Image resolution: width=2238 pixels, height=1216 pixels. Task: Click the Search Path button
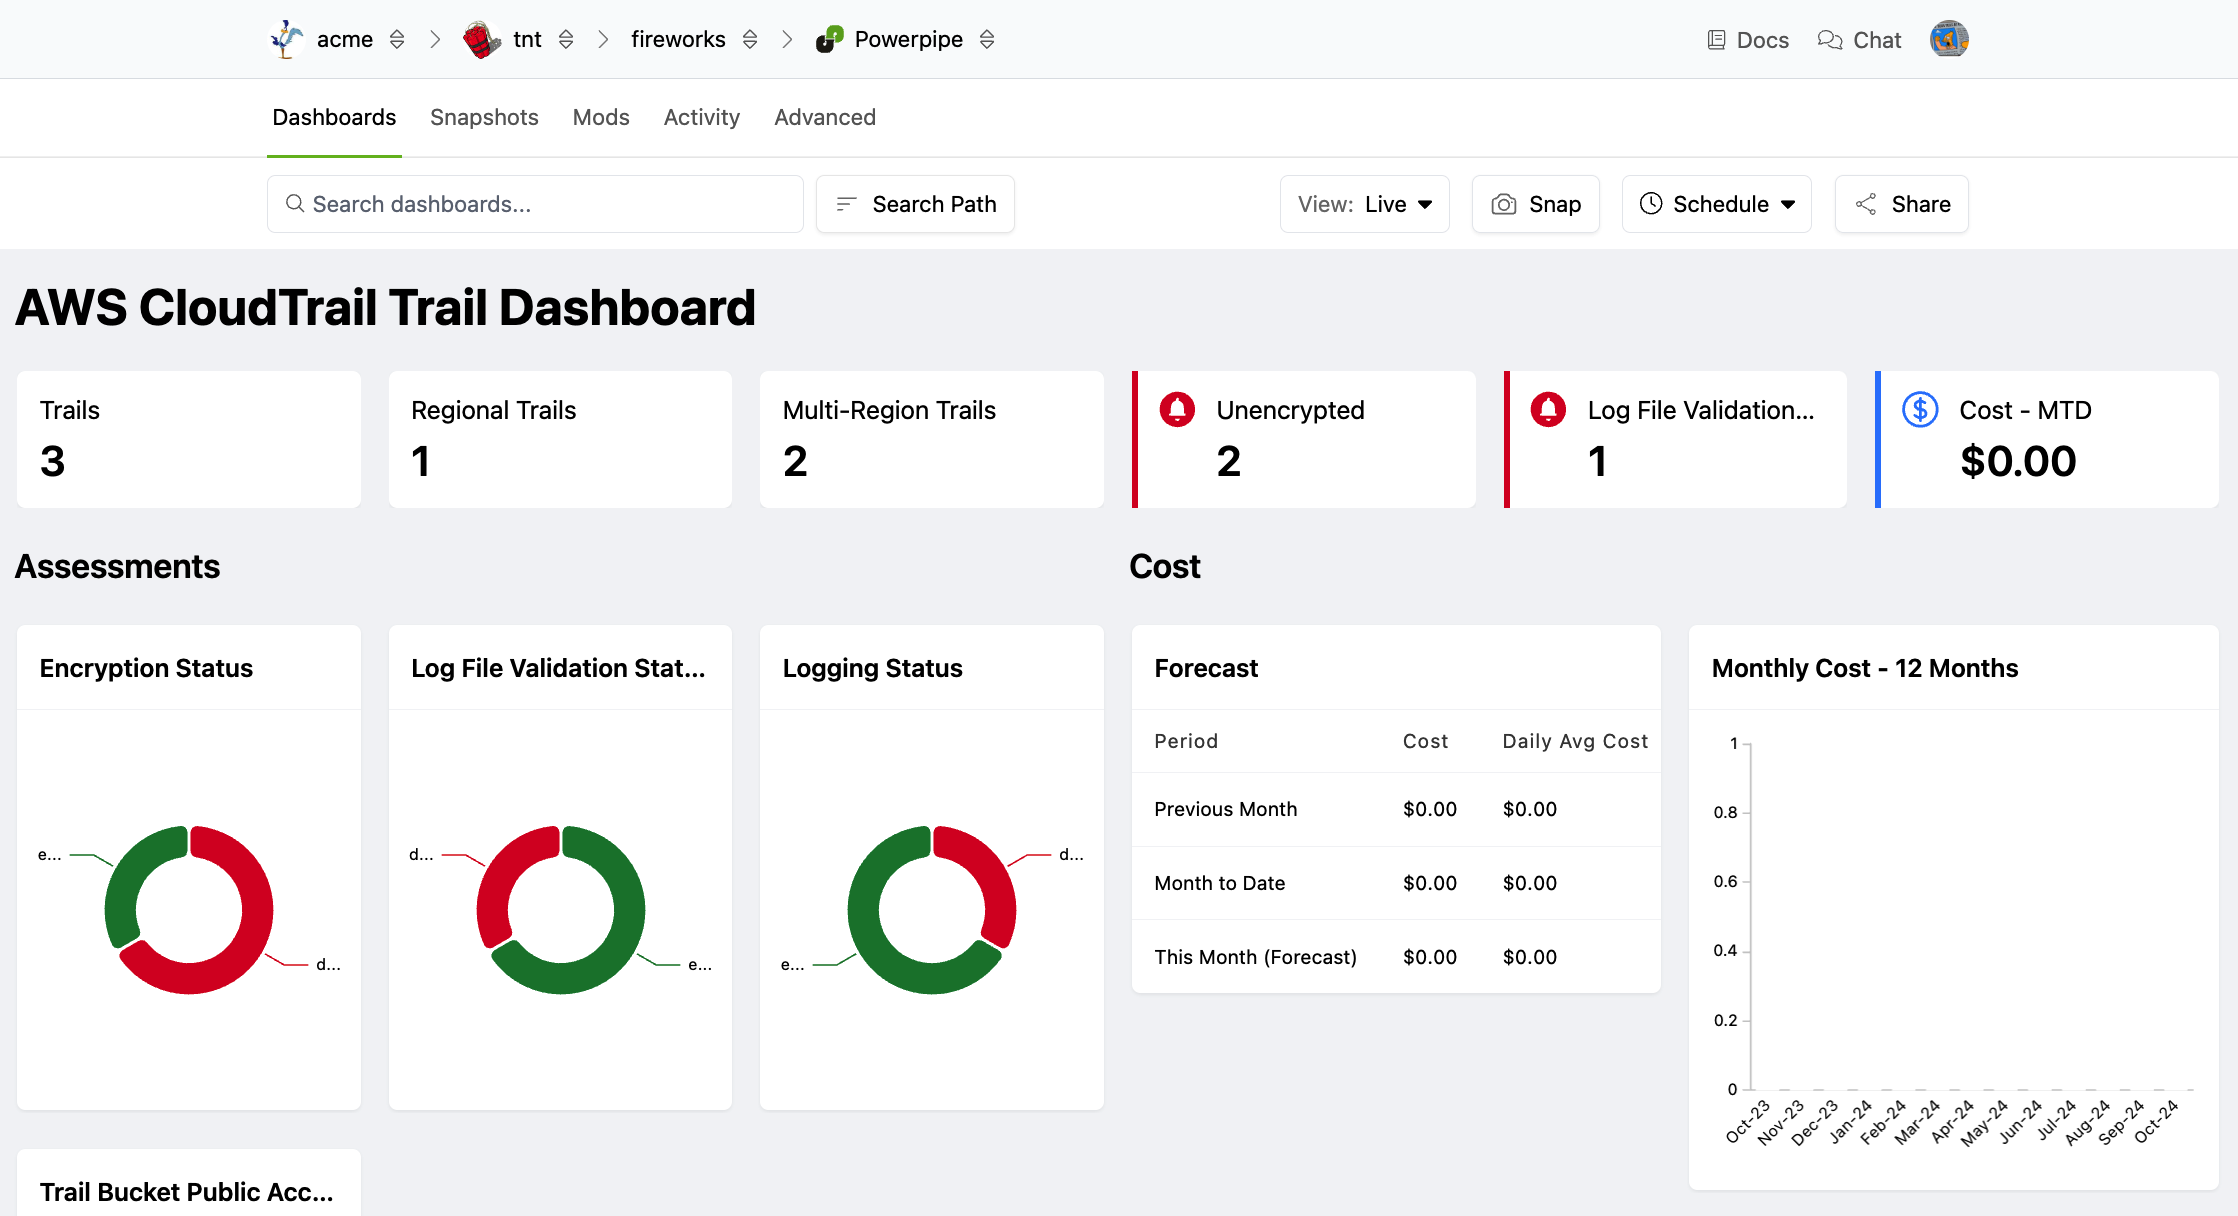[x=915, y=204]
